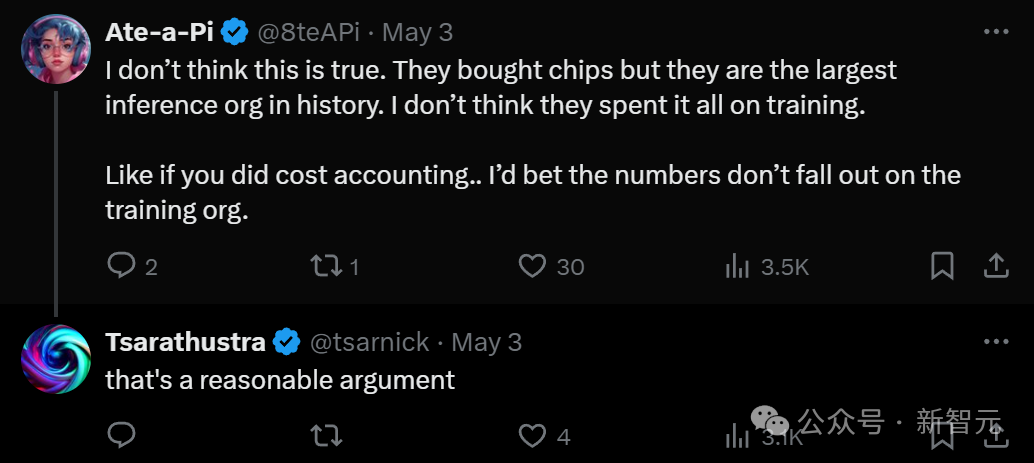Open more options for Tsarathustra's reply
This screenshot has width=1034, height=463.
coord(996,342)
